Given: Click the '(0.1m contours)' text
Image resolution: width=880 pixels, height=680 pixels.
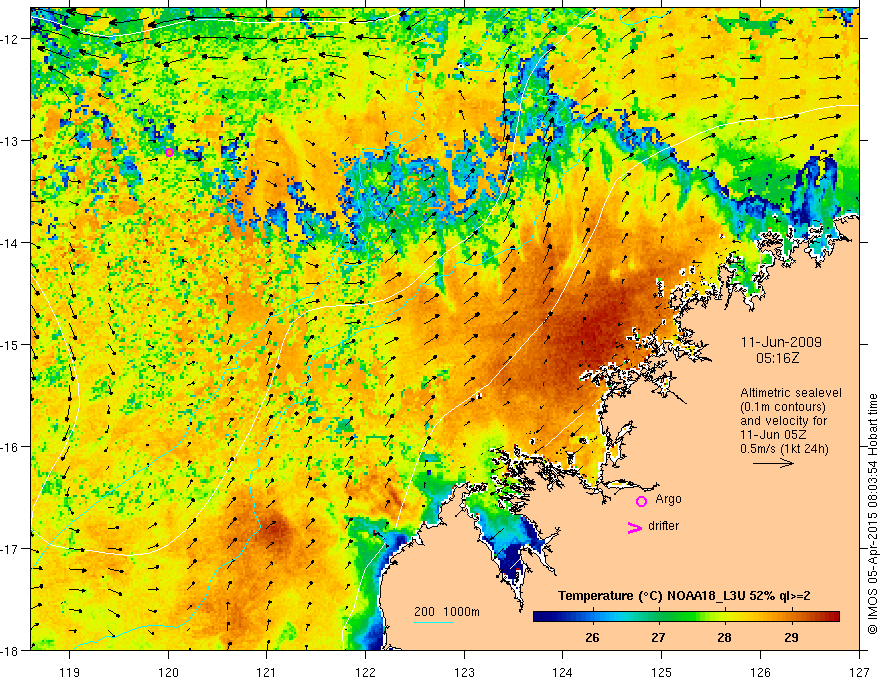Looking at the screenshot, I should tap(783, 407).
